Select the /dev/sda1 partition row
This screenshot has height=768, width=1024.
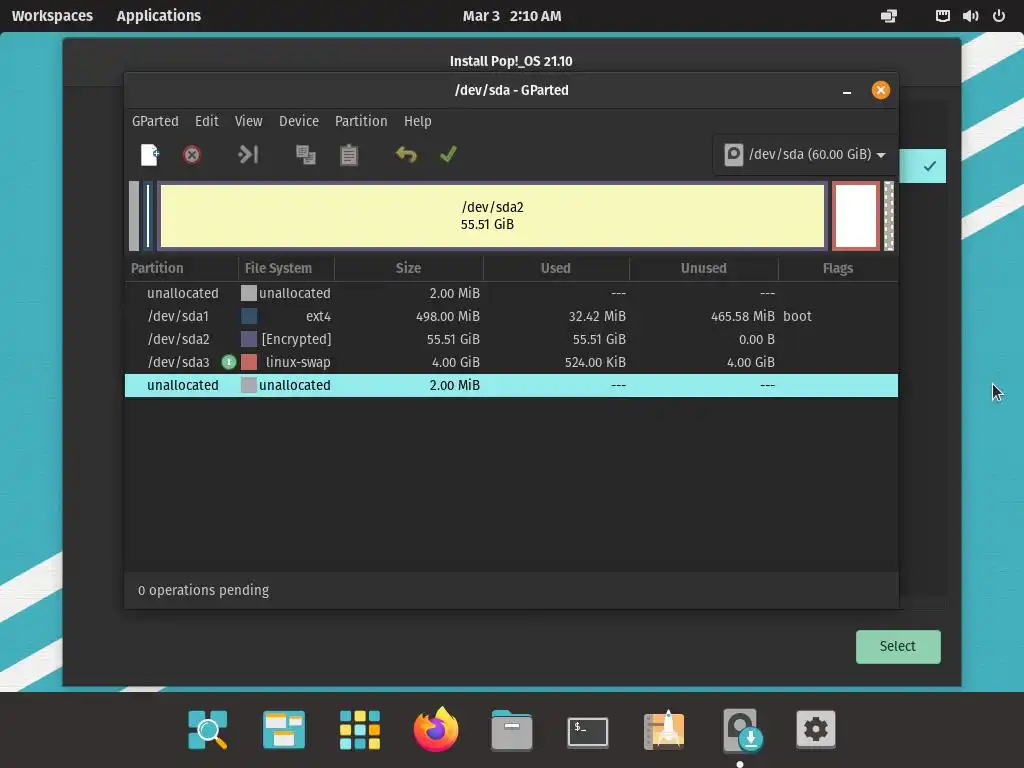511,316
